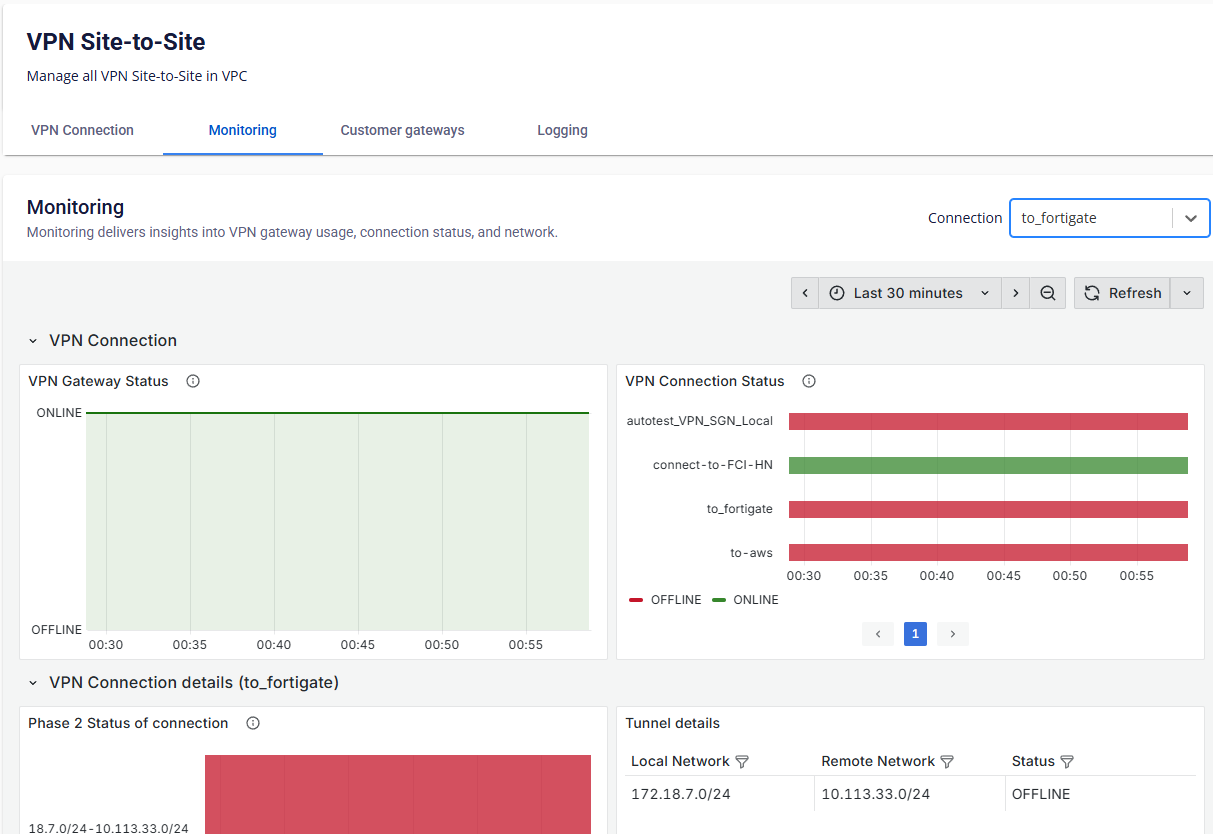Toggle ONLINE series in chart legend

[745, 600]
